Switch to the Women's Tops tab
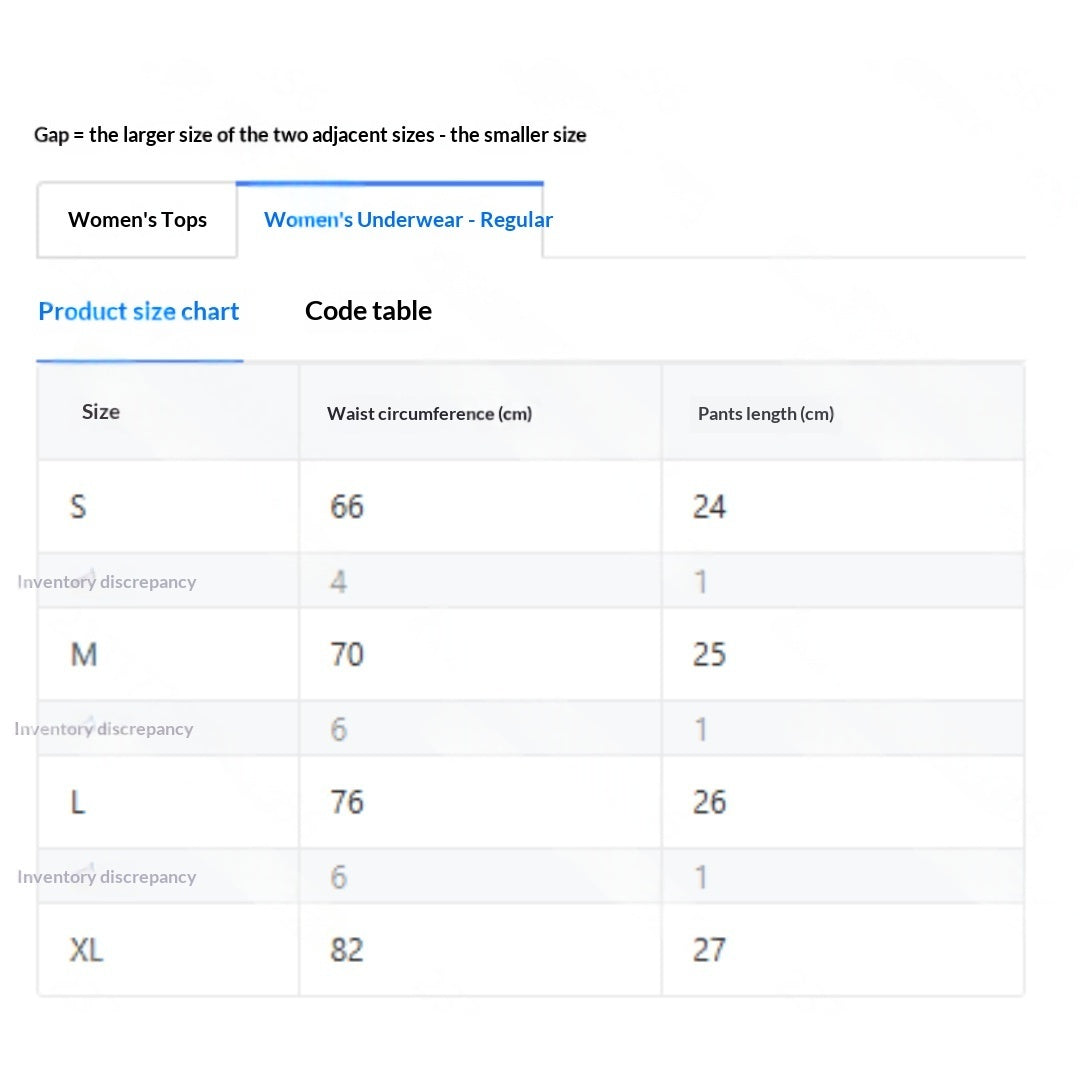1080x1080 pixels. point(137,220)
